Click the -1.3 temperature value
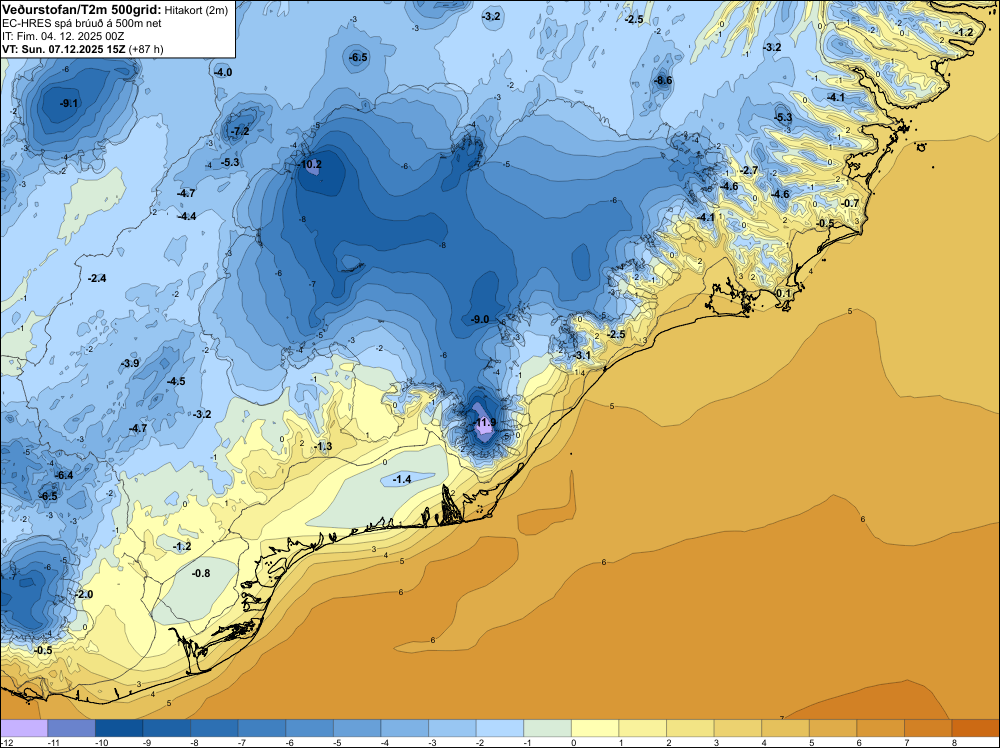 pyautogui.click(x=323, y=446)
